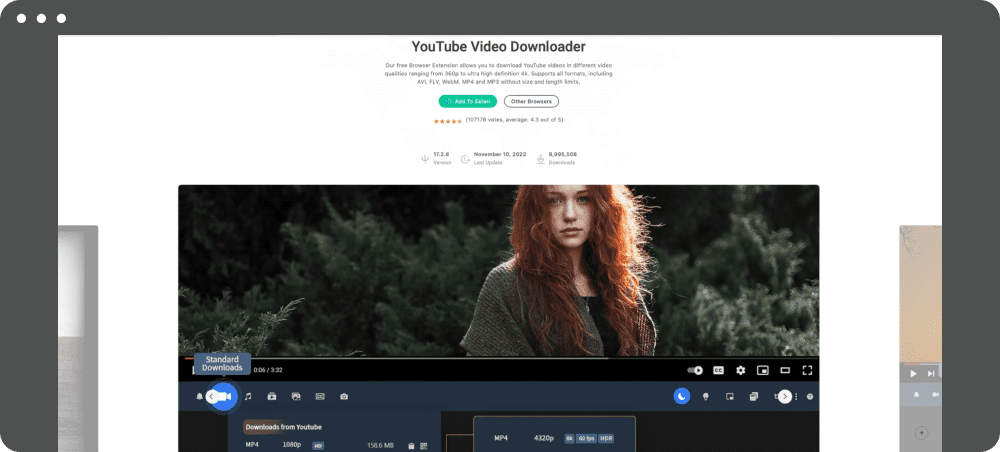1000x452 pixels.
Task: Click the subtitles card icon in the downloader toolbar
Action: pyautogui.click(x=320, y=397)
